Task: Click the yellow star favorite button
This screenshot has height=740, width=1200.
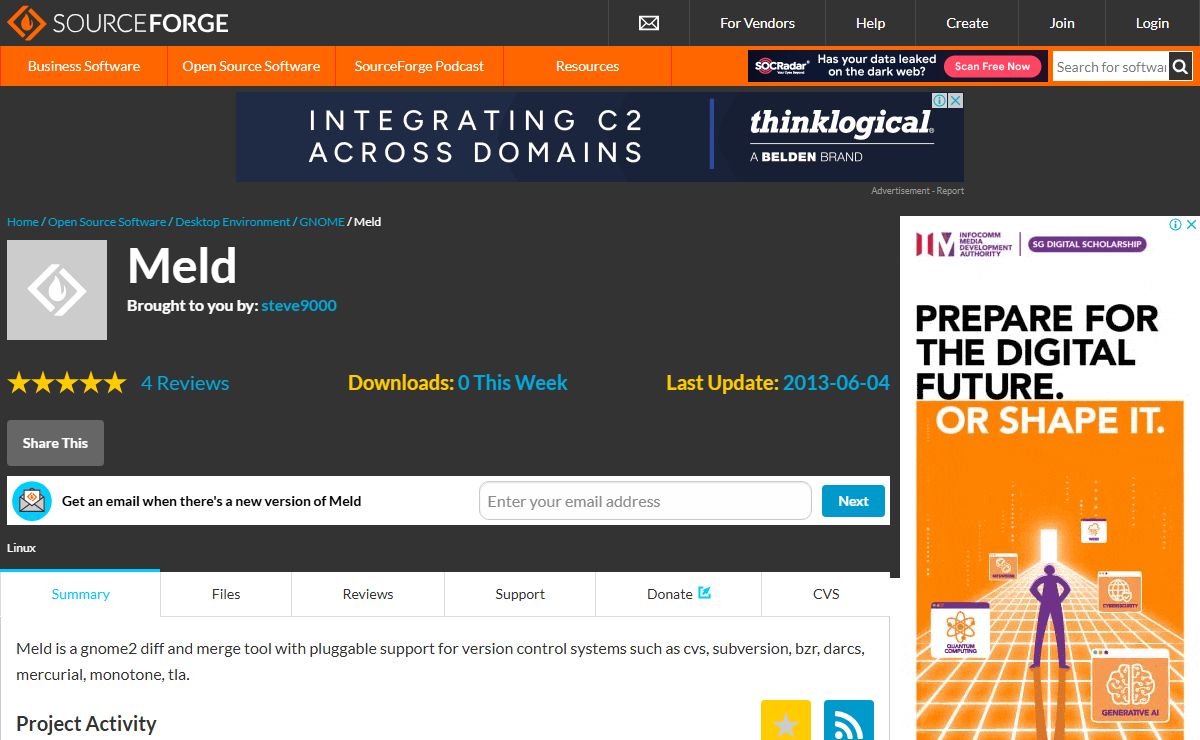Action: pyautogui.click(x=786, y=722)
